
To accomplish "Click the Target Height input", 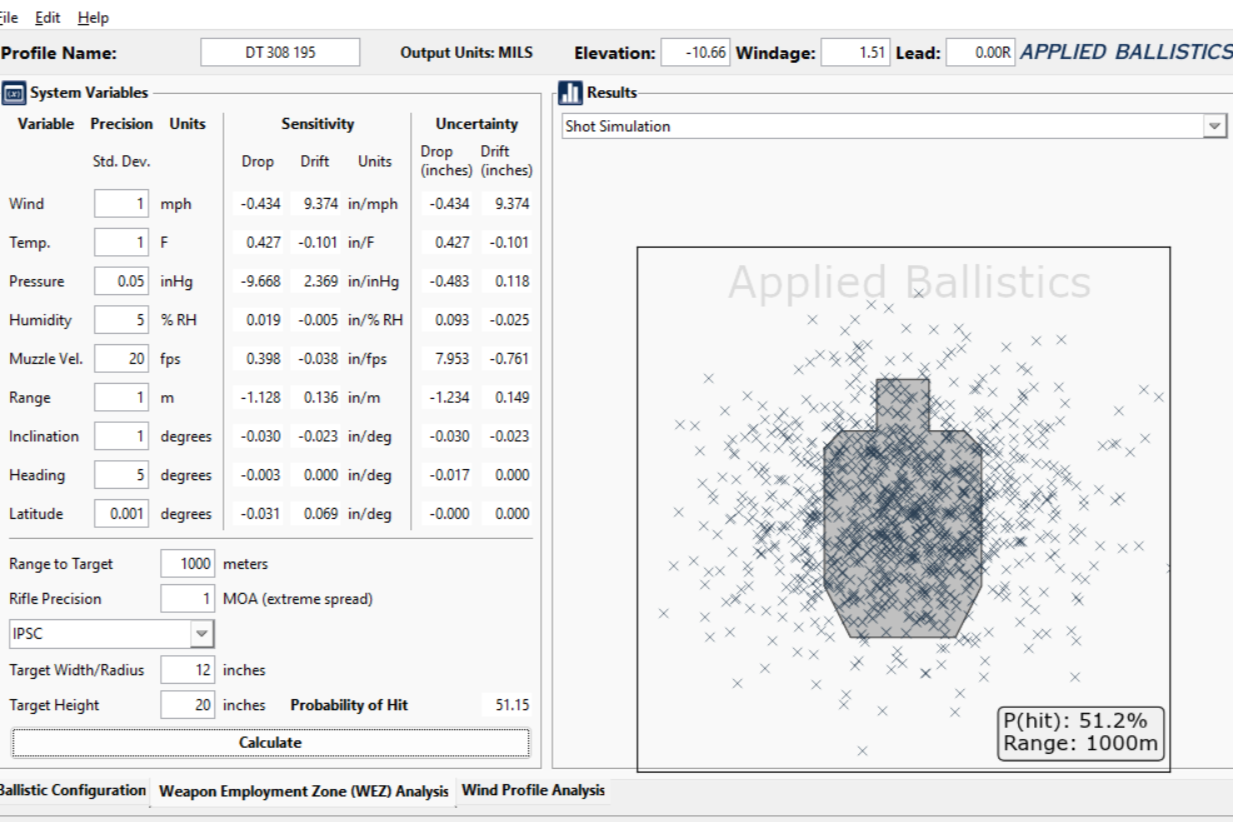I will coord(188,705).
